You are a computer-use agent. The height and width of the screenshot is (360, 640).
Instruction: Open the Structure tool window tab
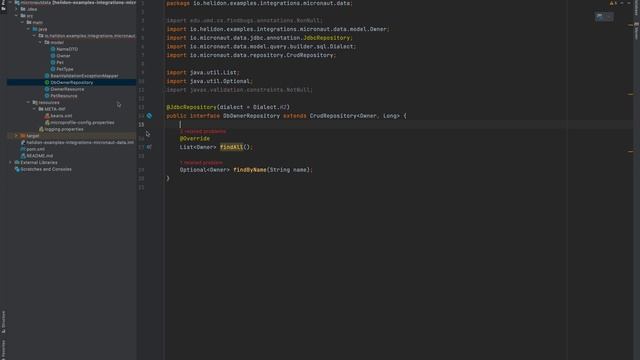[x=3, y=322]
